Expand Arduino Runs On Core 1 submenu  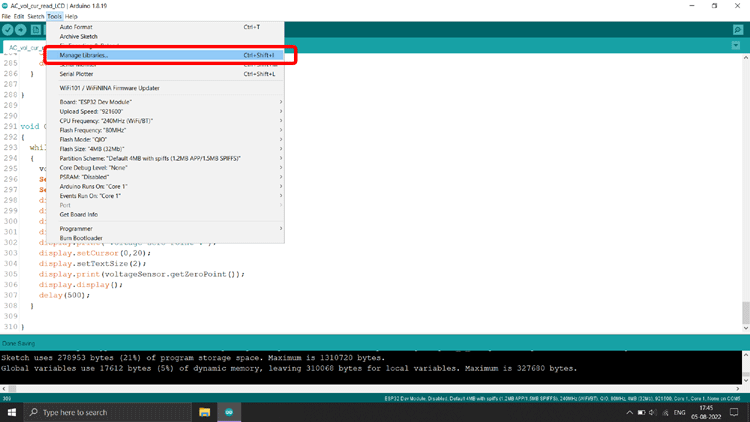[165, 187]
